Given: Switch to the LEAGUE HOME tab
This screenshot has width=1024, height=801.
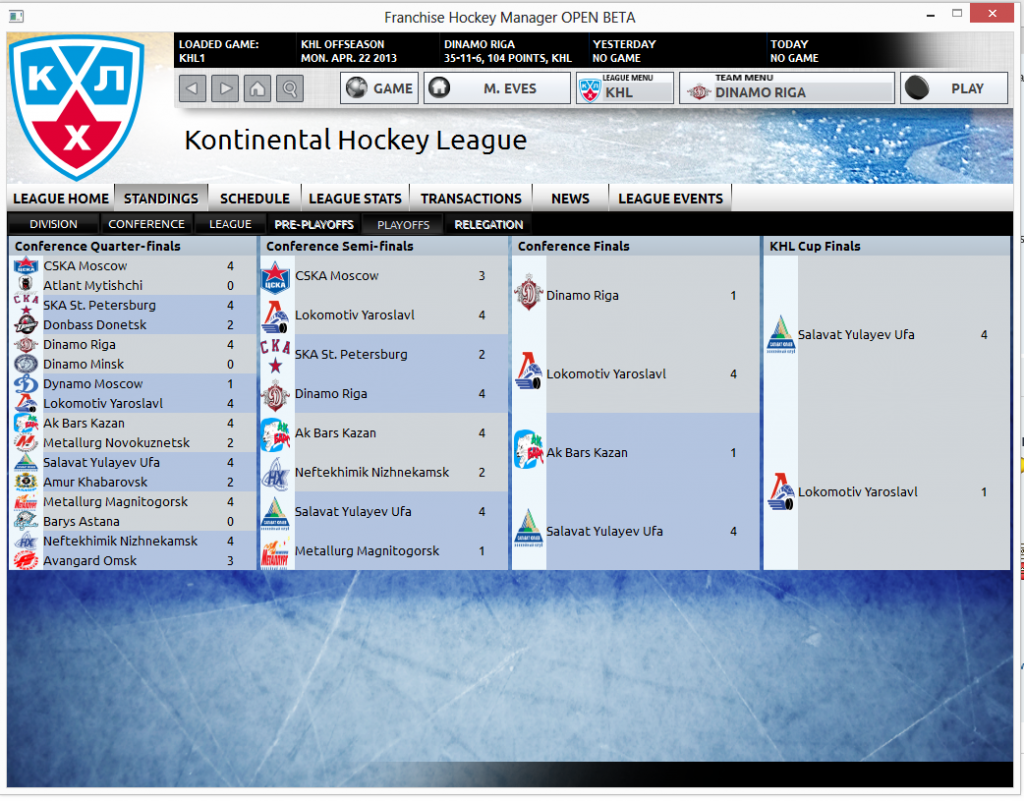Looking at the screenshot, I should (61, 198).
